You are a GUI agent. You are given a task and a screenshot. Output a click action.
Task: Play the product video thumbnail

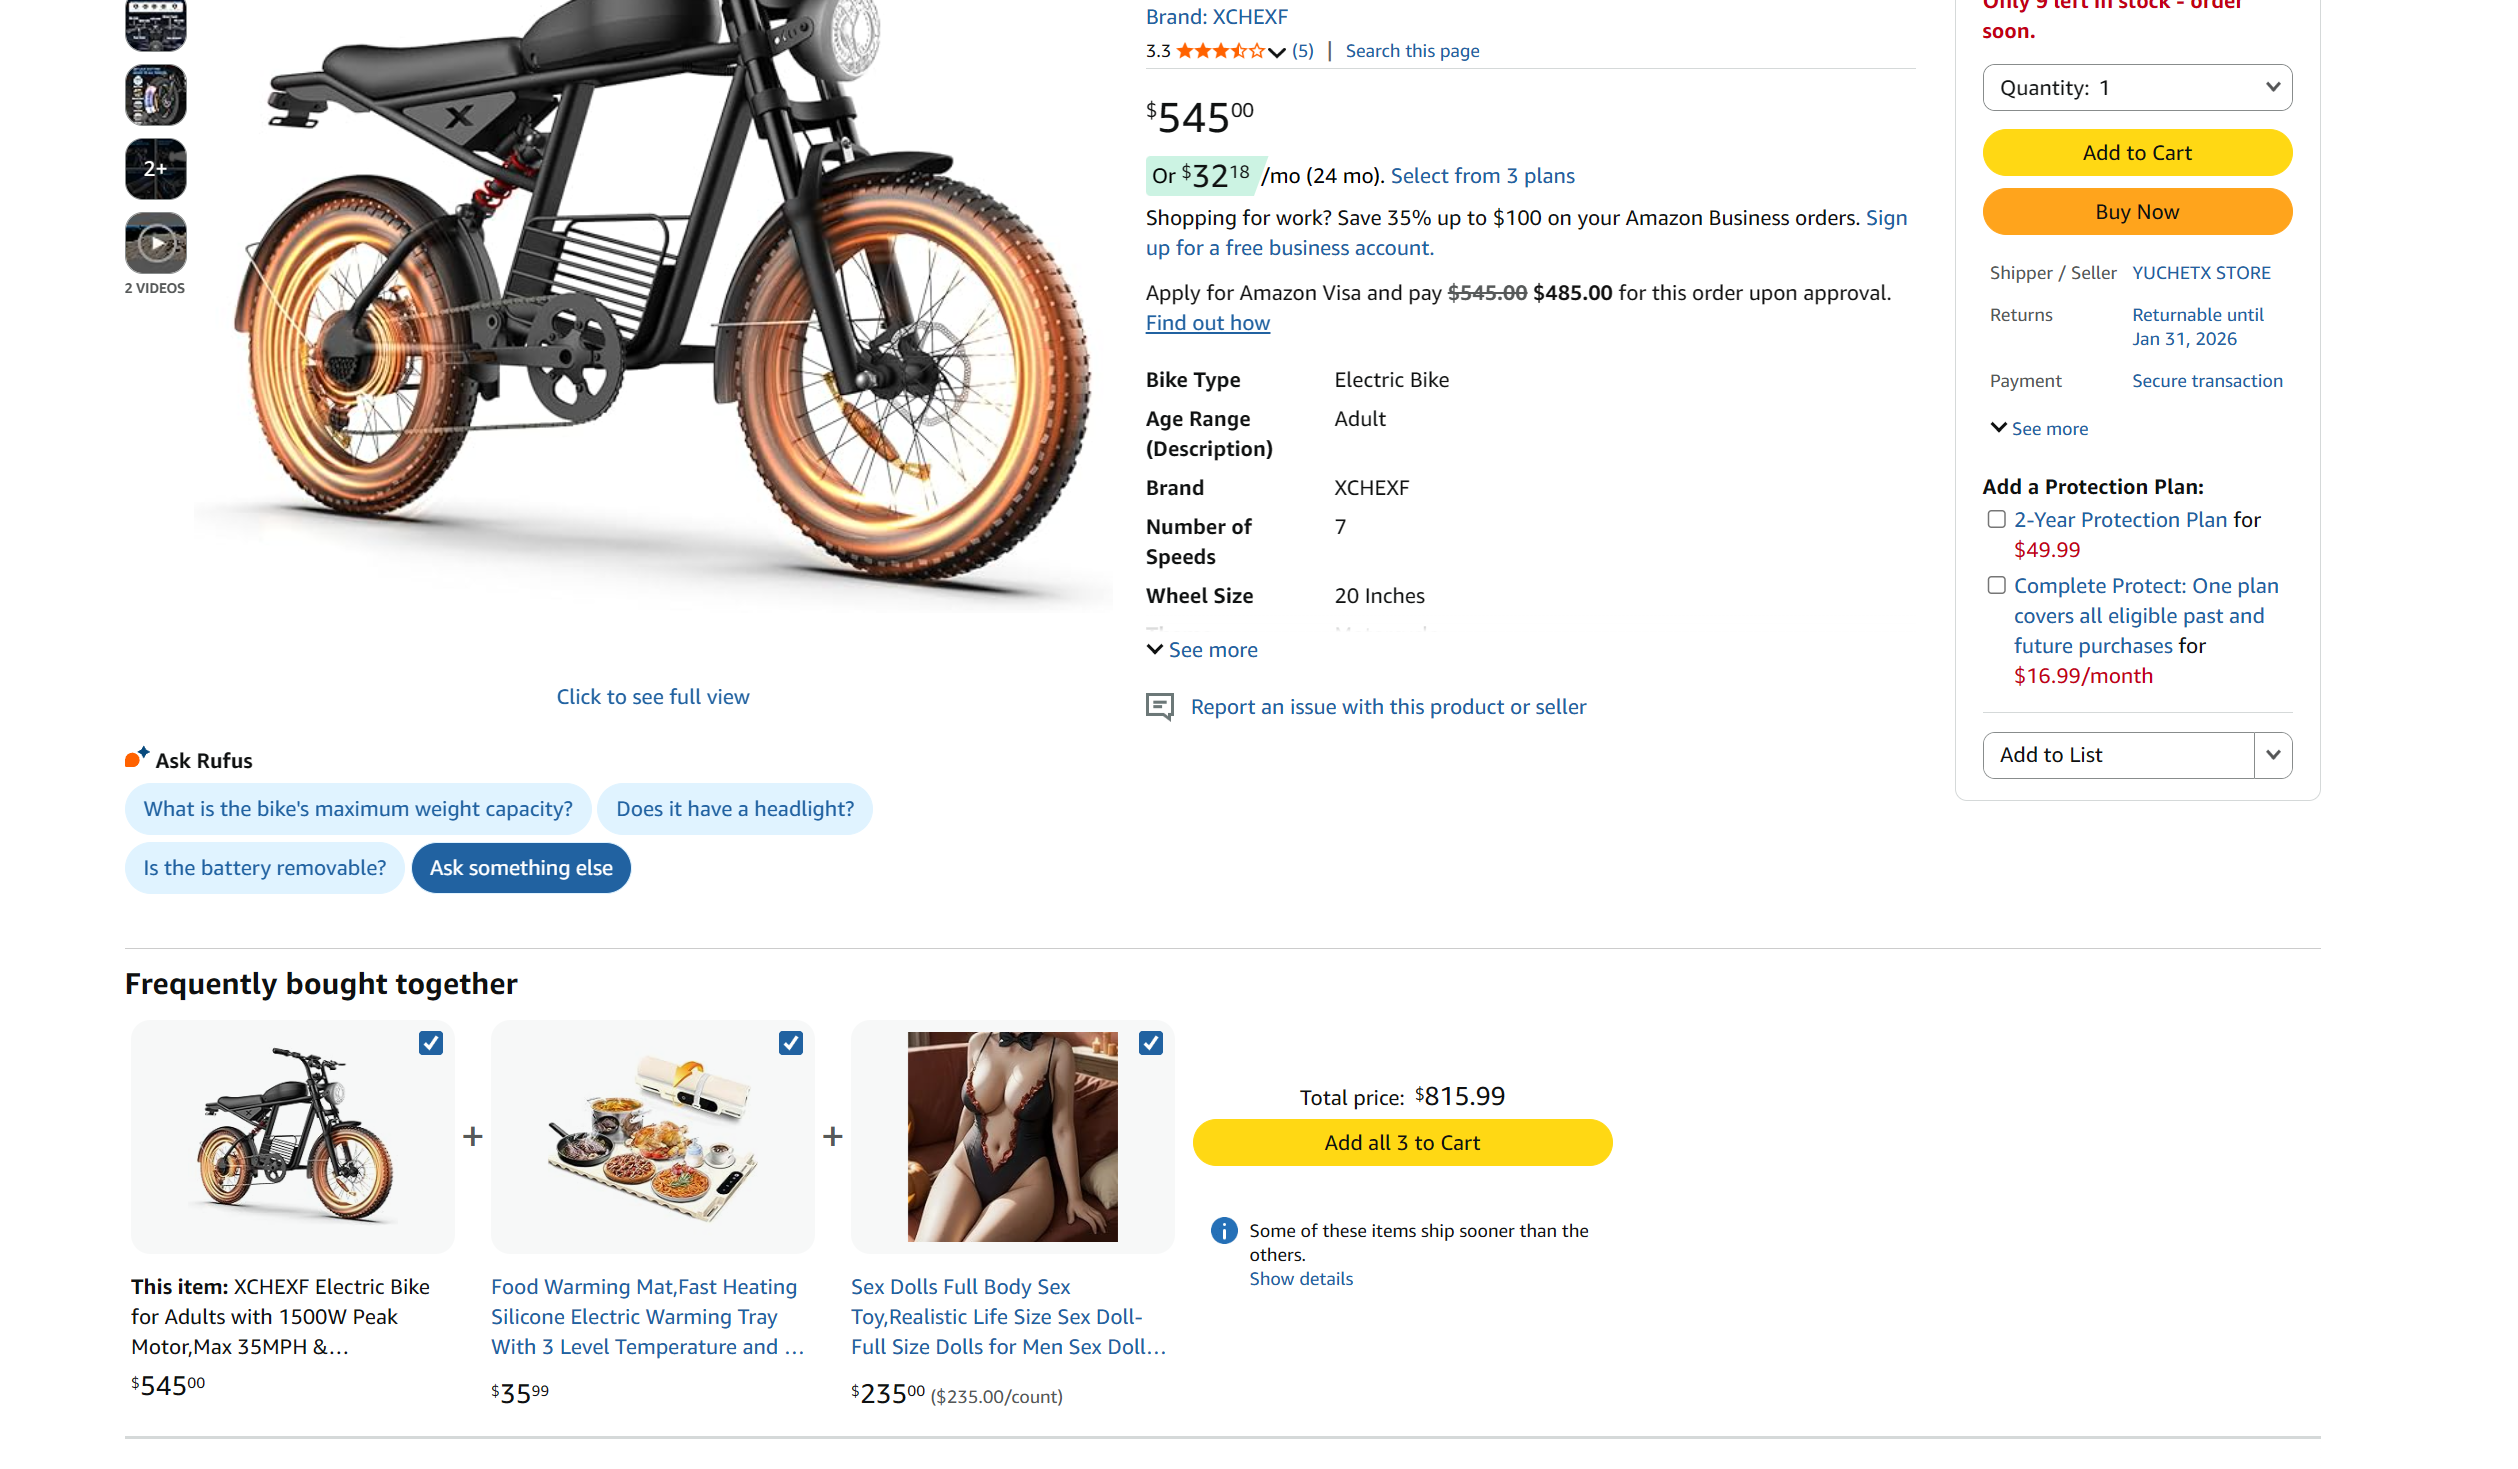pos(155,243)
